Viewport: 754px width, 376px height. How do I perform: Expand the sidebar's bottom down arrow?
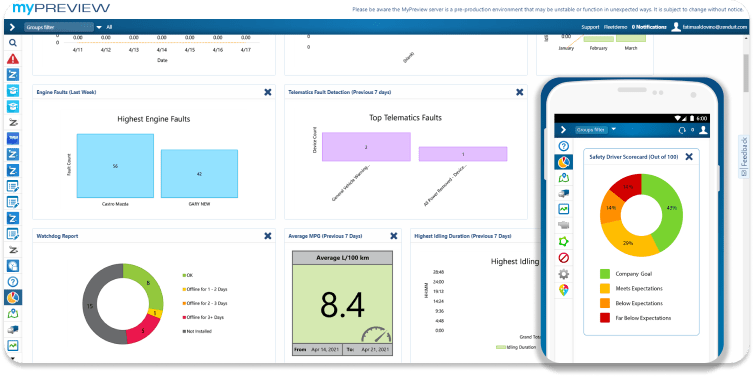[x=13, y=359]
